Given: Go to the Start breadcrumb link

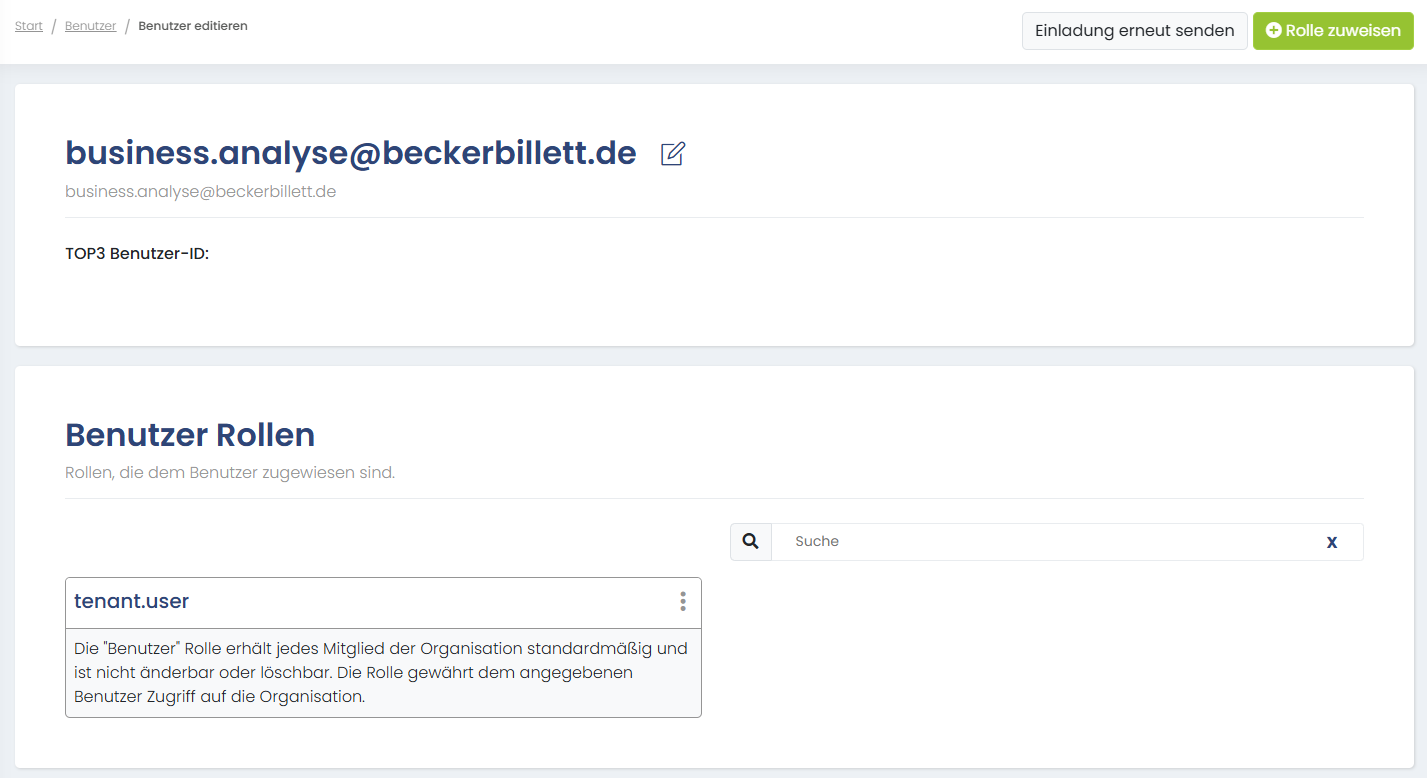Looking at the screenshot, I should click(x=29, y=26).
